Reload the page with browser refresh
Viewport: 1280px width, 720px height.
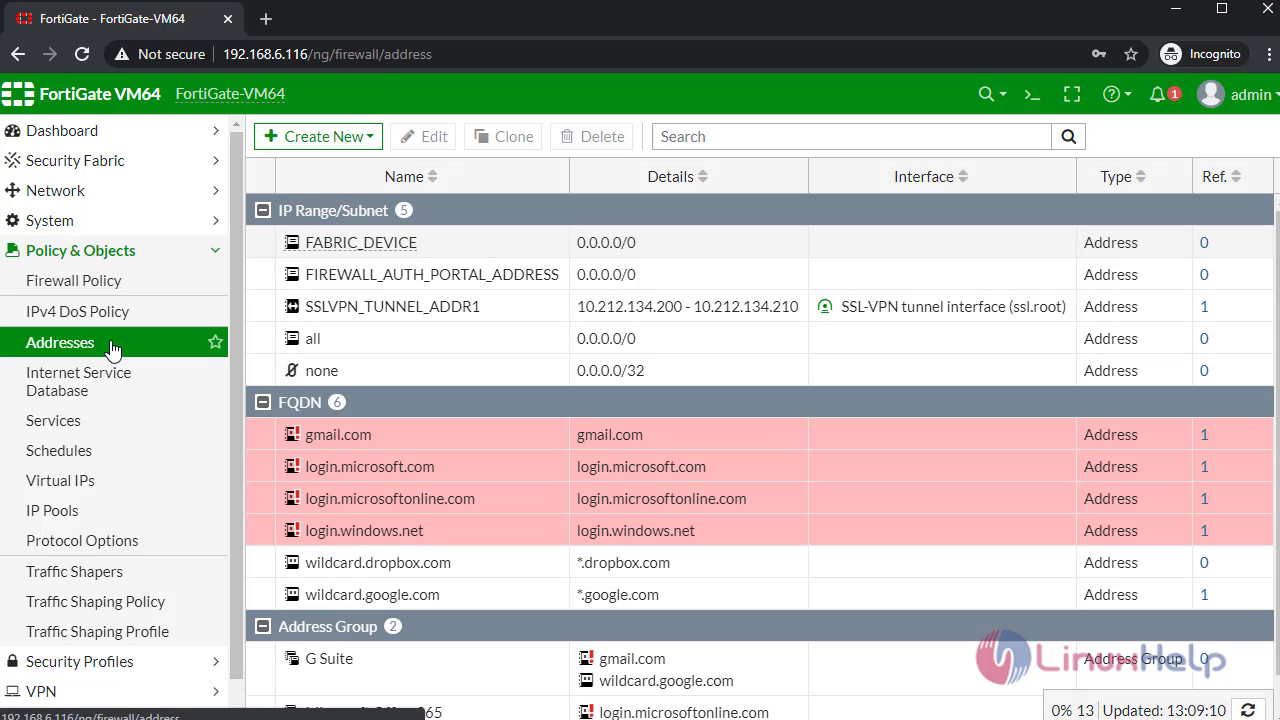[82, 54]
